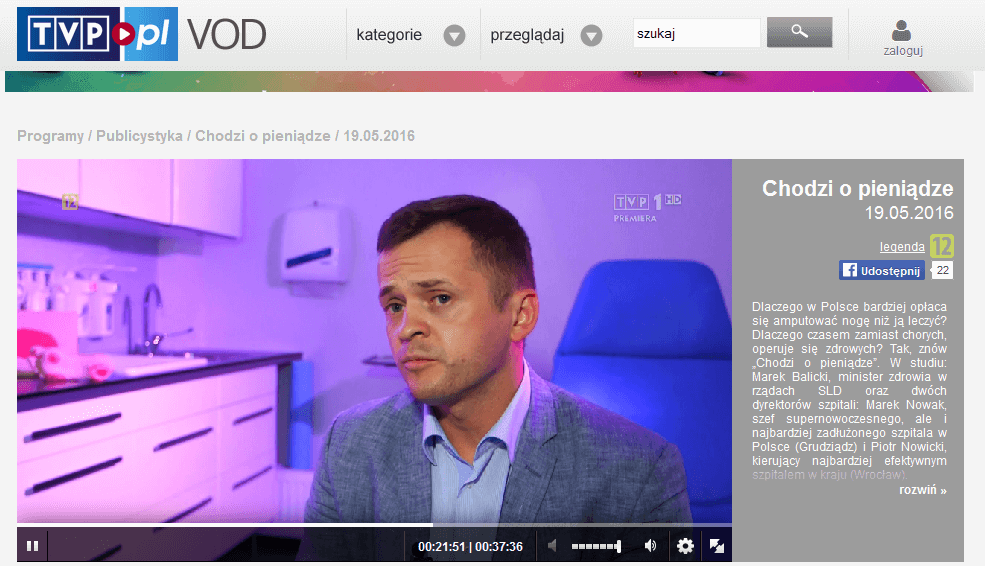
Task: Expand the przeglądaj dropdown arrow
Action: 591,35
